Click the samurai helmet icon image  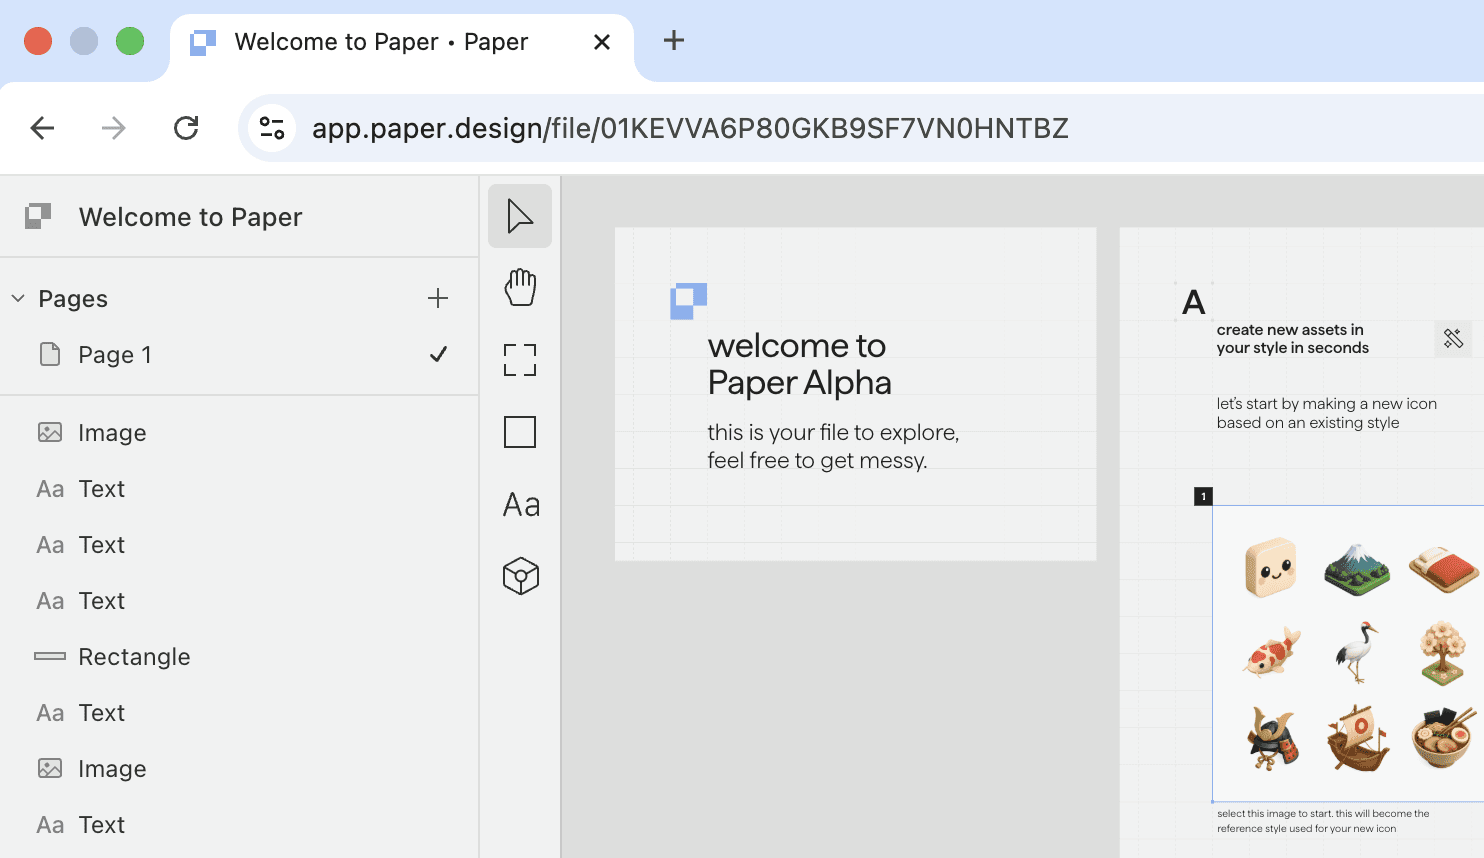(x=1272, y=738)
